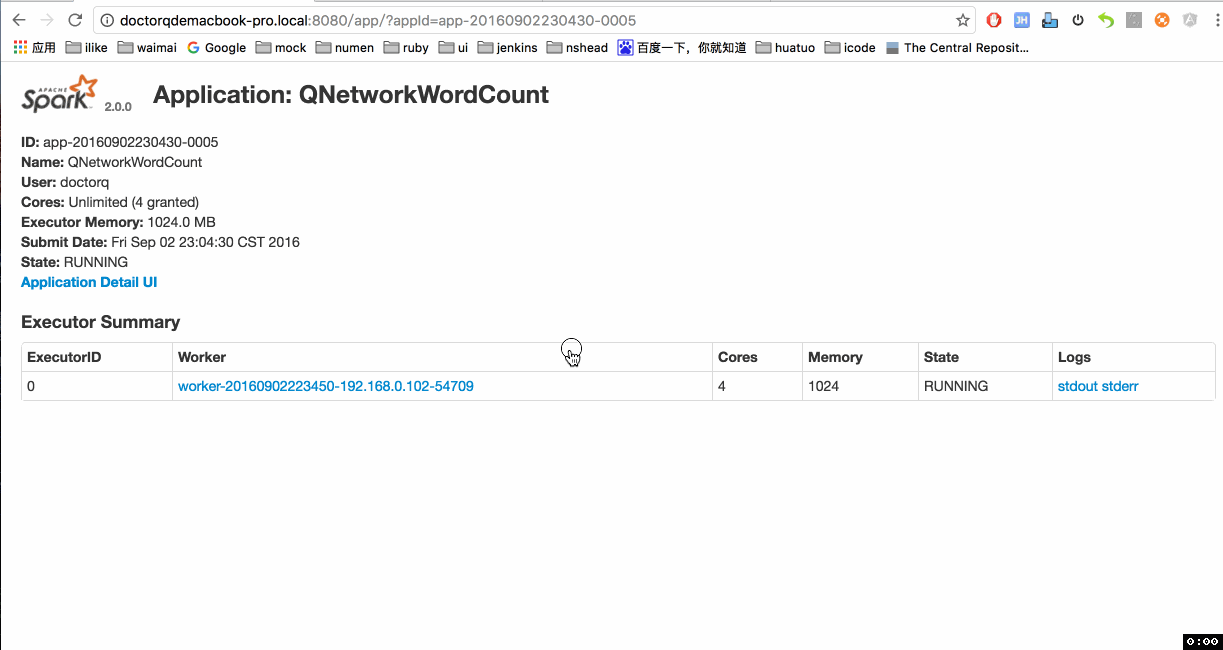The width and height of the screenshot is (1223, 650).
Task: Open the Google bookmark
Action: point(216,47)
